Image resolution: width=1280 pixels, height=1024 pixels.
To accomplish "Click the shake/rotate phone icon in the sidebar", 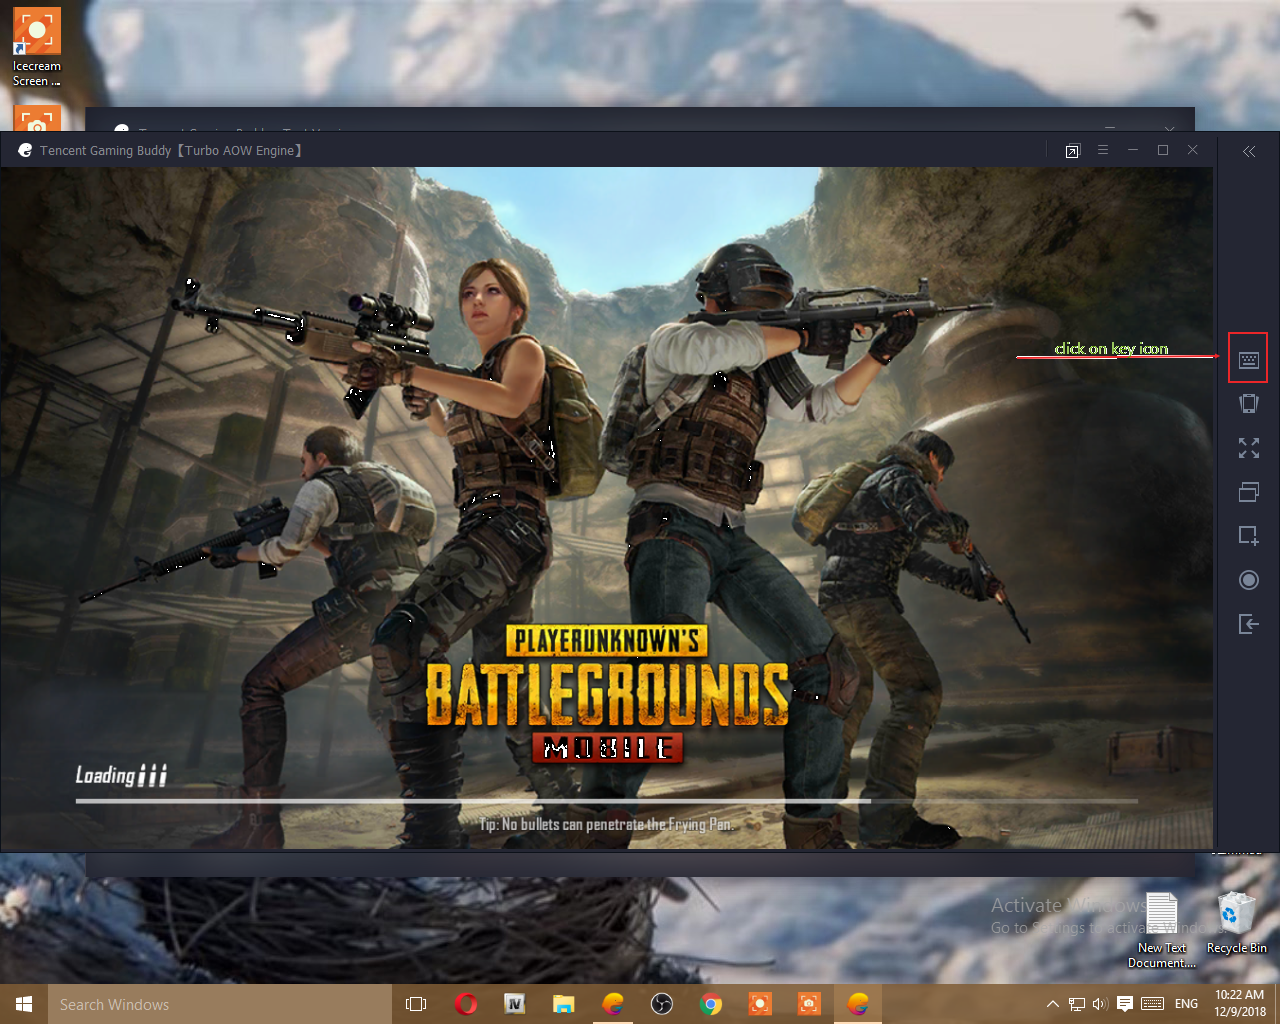I will (x=1248, y=404).
